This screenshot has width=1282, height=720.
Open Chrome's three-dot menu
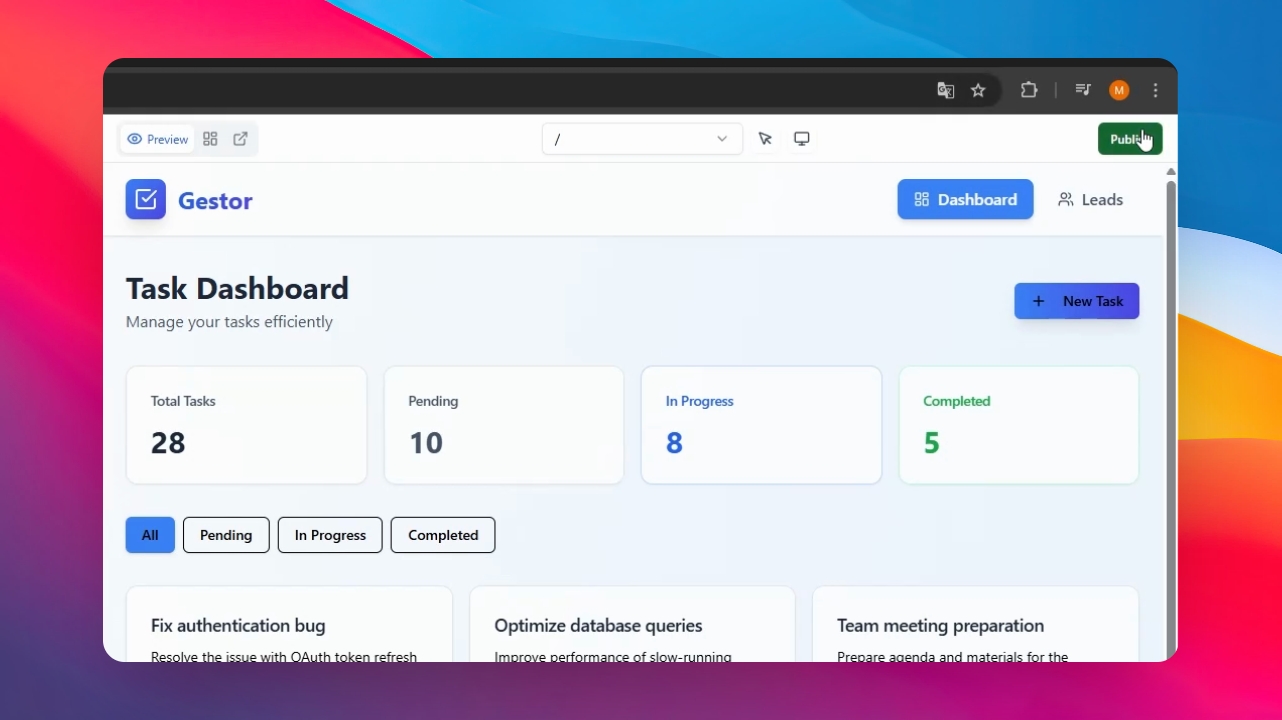click(x=1155, y=91)
